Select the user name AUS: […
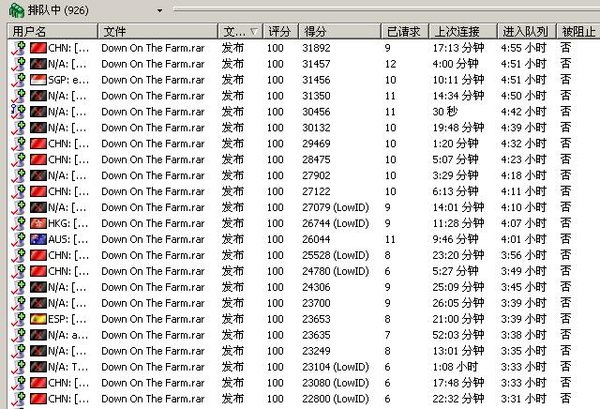Image resolution: width=600 pixels, height=409 pixels. [68, 239]
